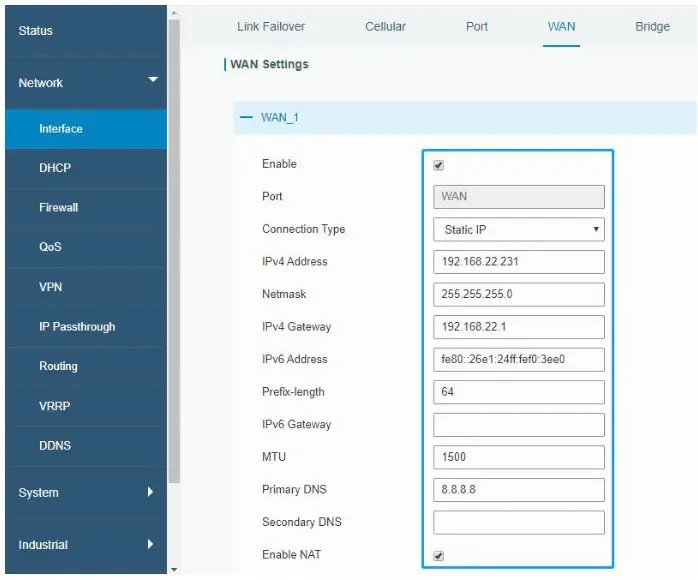Click the Prefix-length field
698x580 pixels.
(519, 392)
